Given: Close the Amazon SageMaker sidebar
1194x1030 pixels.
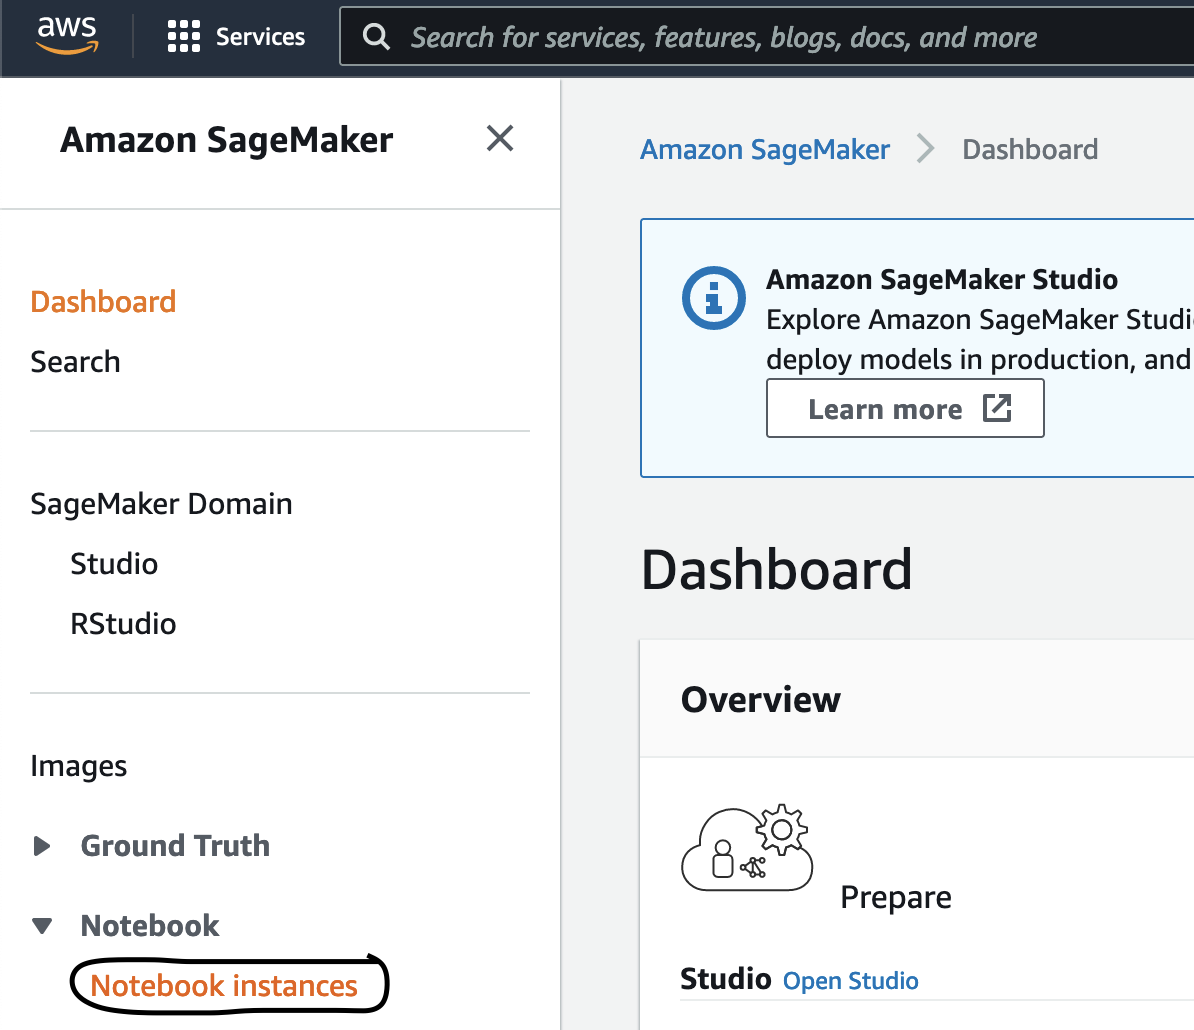Looking at the screenshot, I should pos(499,138).
